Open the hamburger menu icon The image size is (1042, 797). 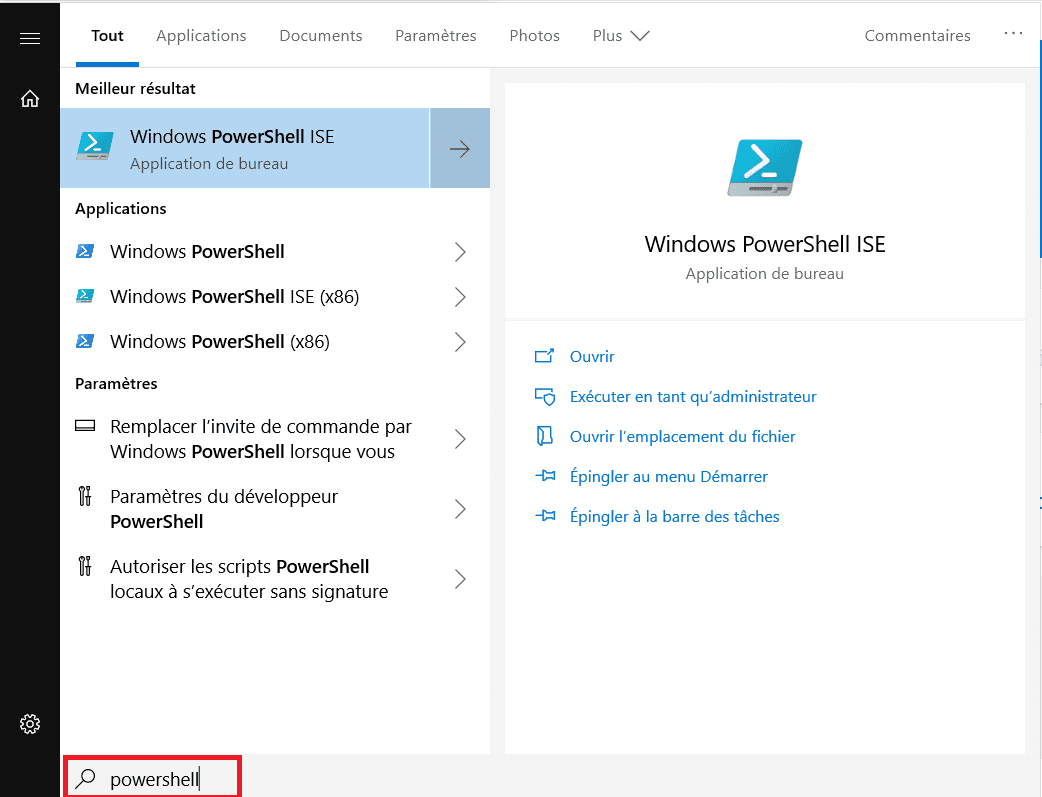pyautogui.click(x=30, y=39)
